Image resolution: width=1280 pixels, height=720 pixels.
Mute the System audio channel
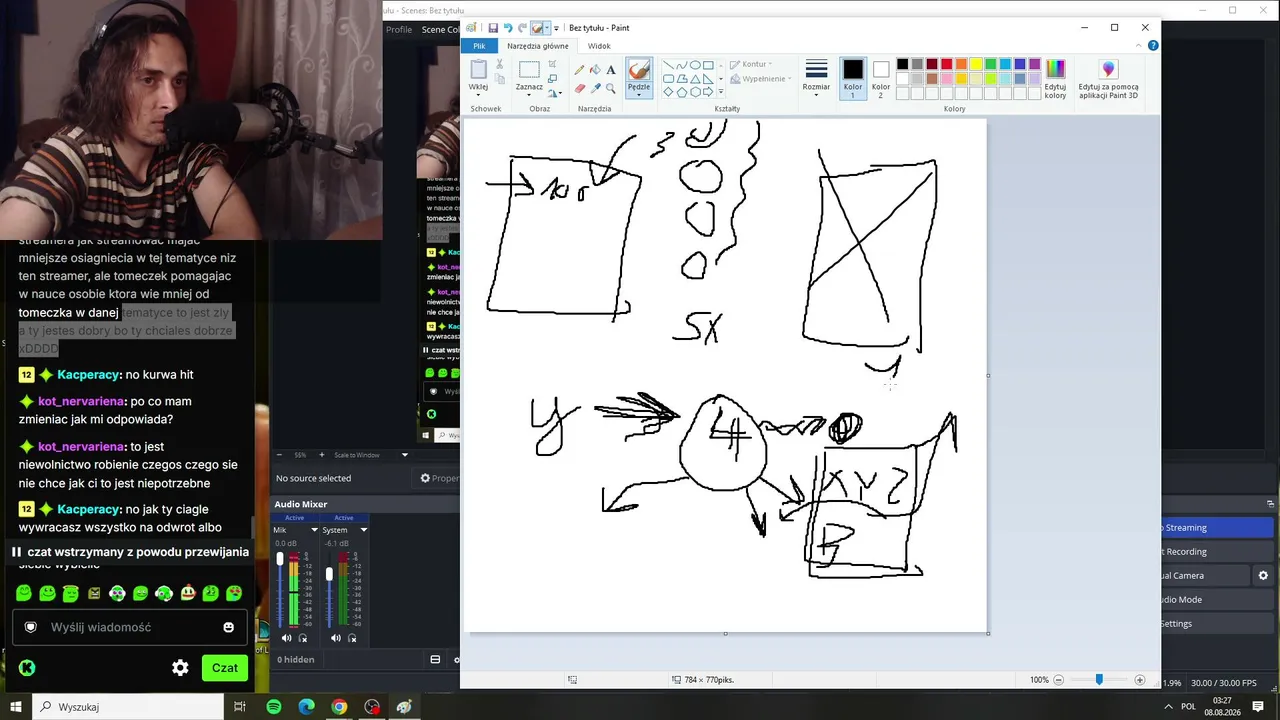336,638
